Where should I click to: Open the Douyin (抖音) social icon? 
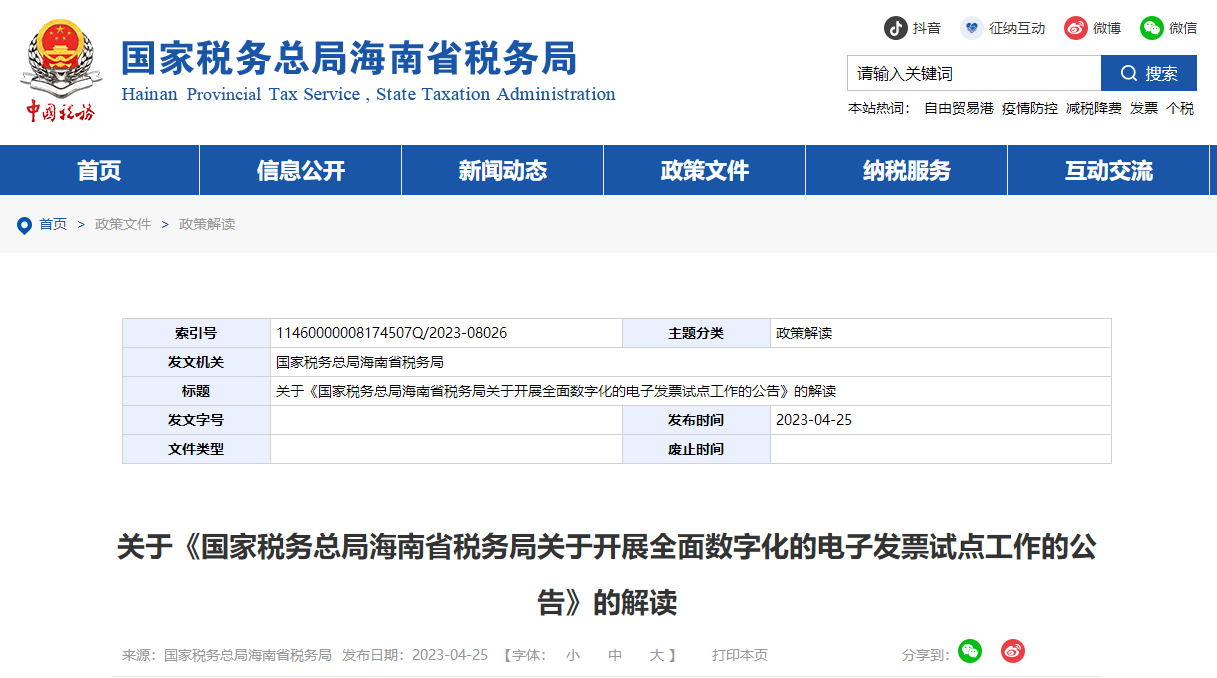pos(895,28)
